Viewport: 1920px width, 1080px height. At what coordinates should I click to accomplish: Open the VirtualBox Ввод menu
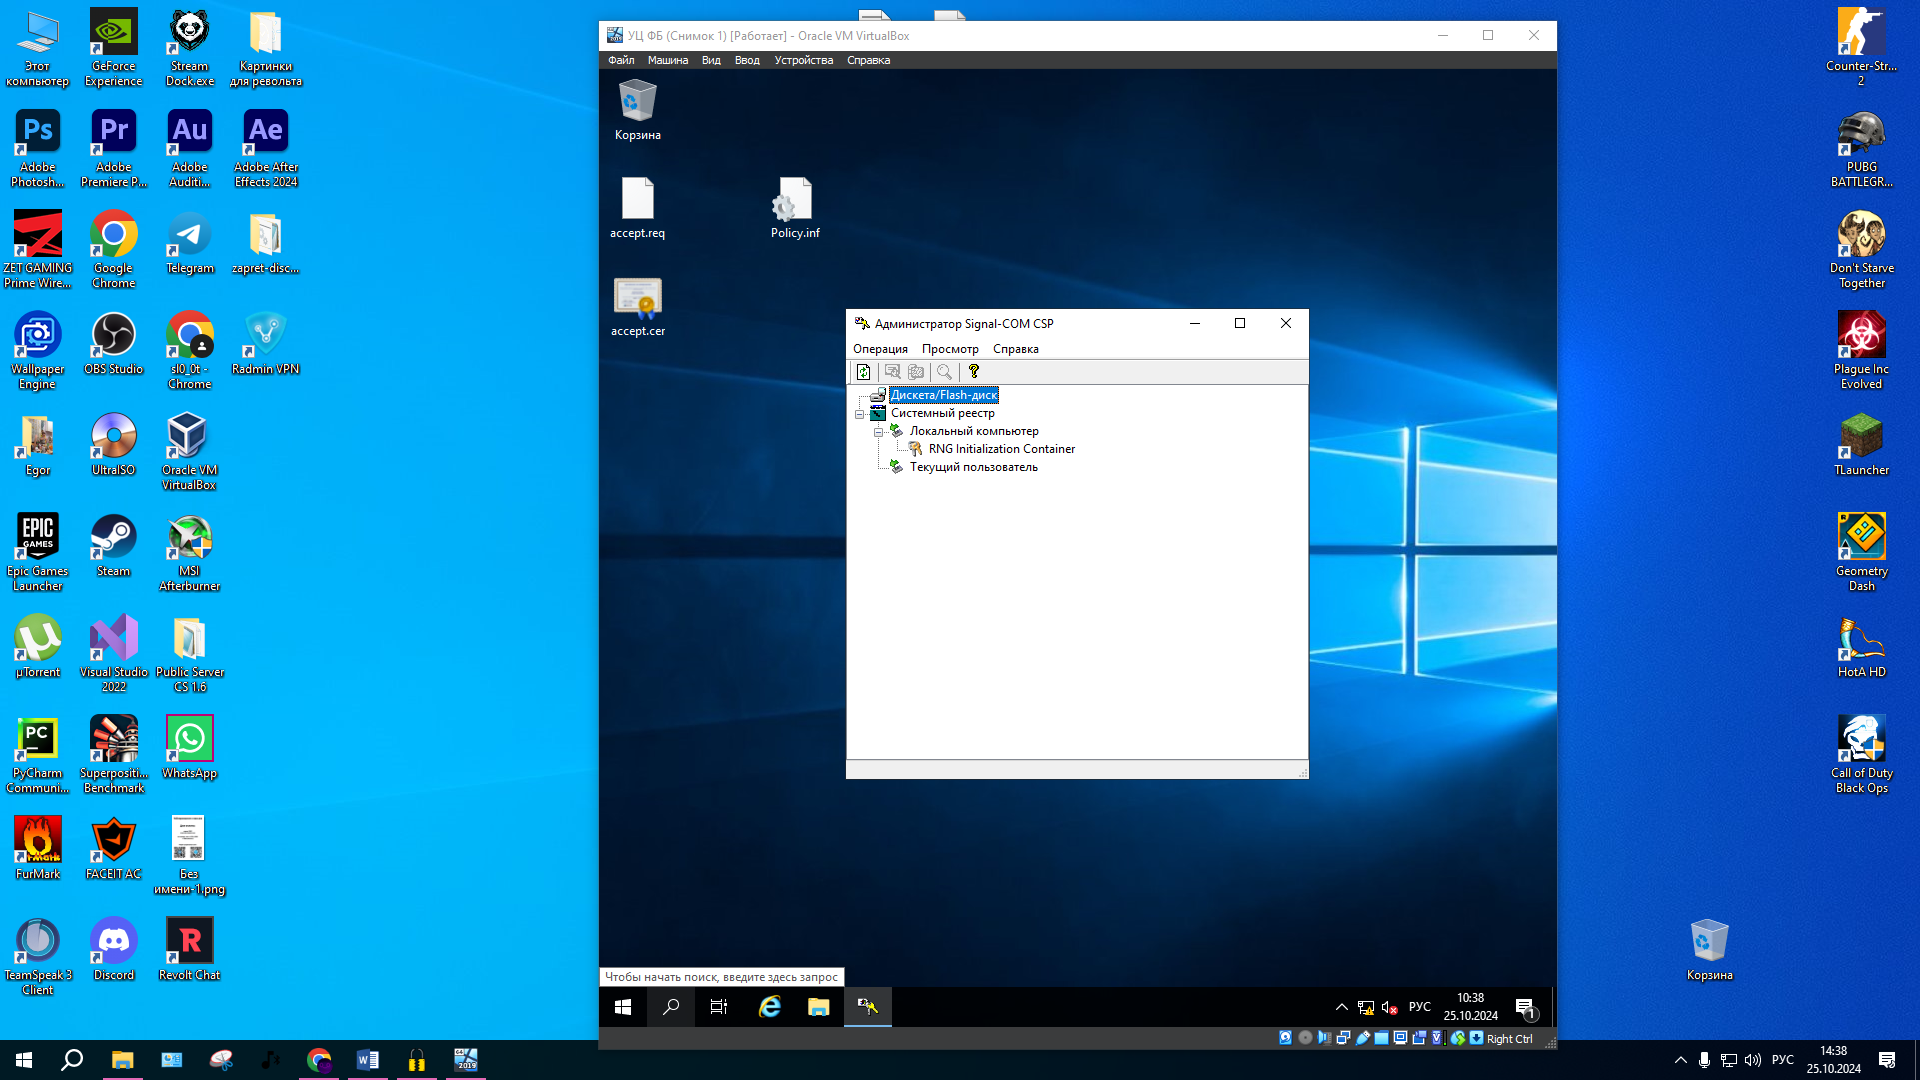747,60
